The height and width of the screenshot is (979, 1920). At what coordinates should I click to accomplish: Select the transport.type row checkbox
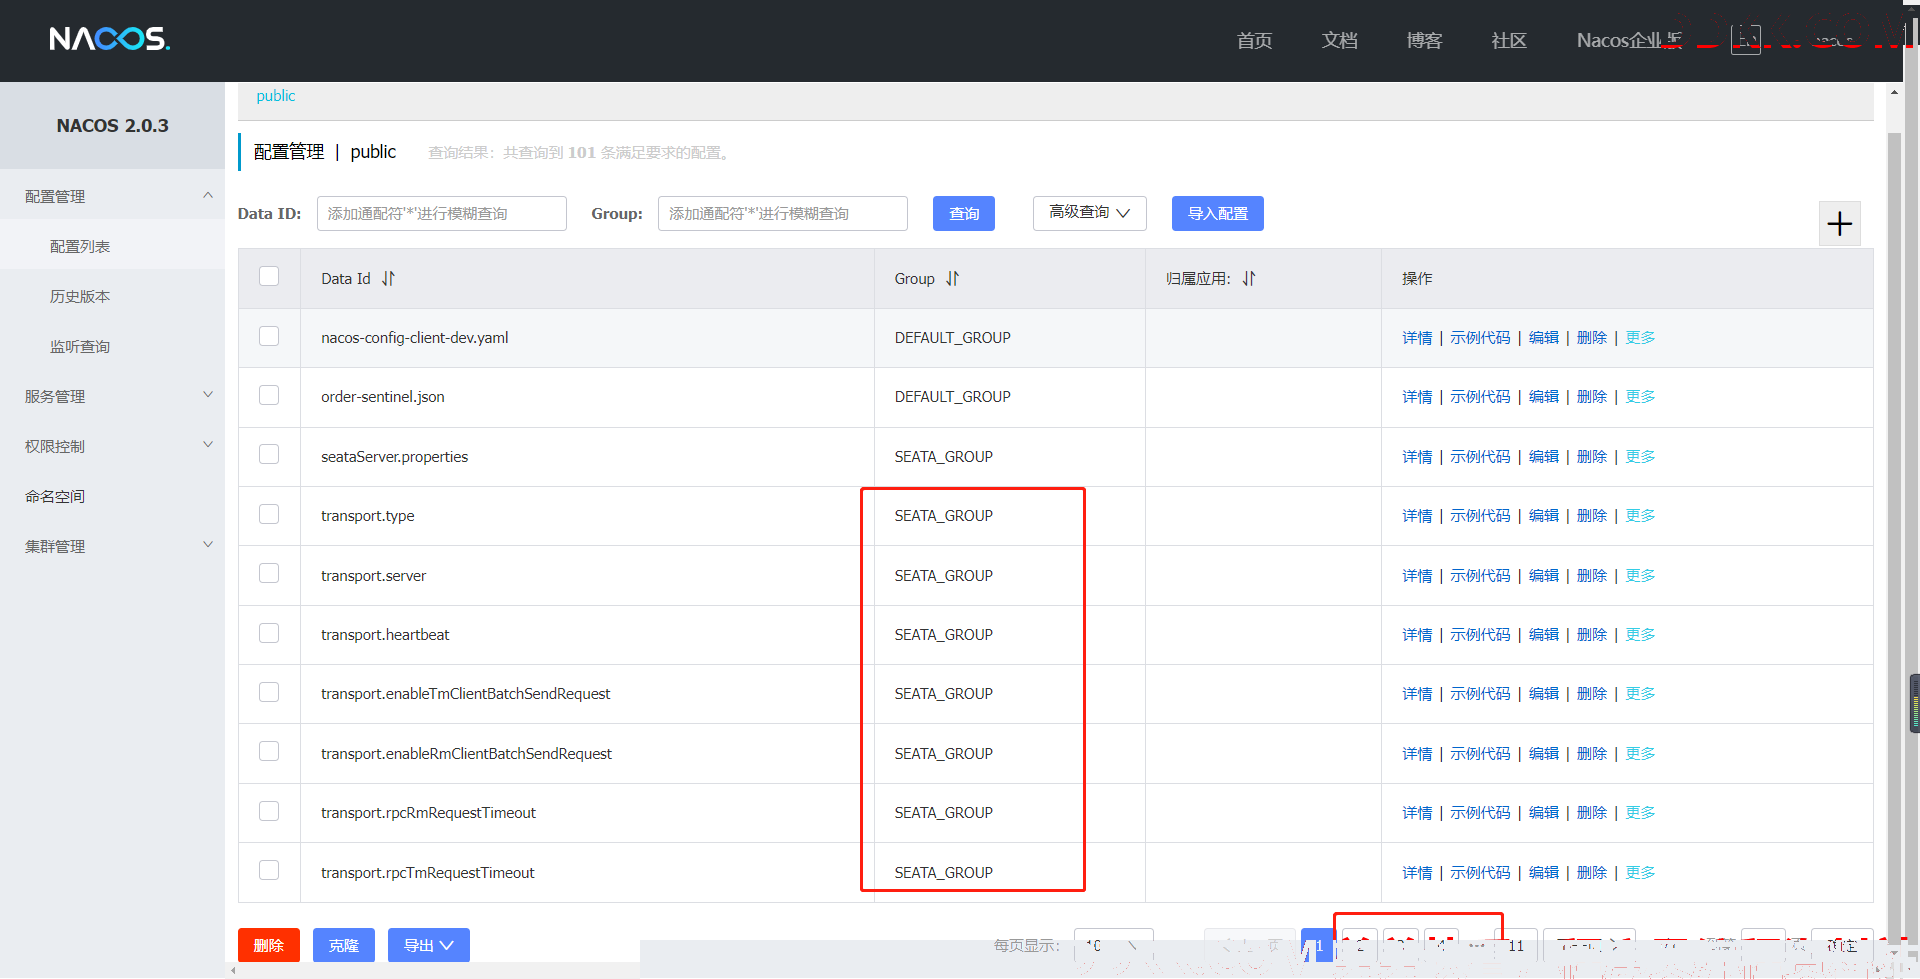[269, 514]
